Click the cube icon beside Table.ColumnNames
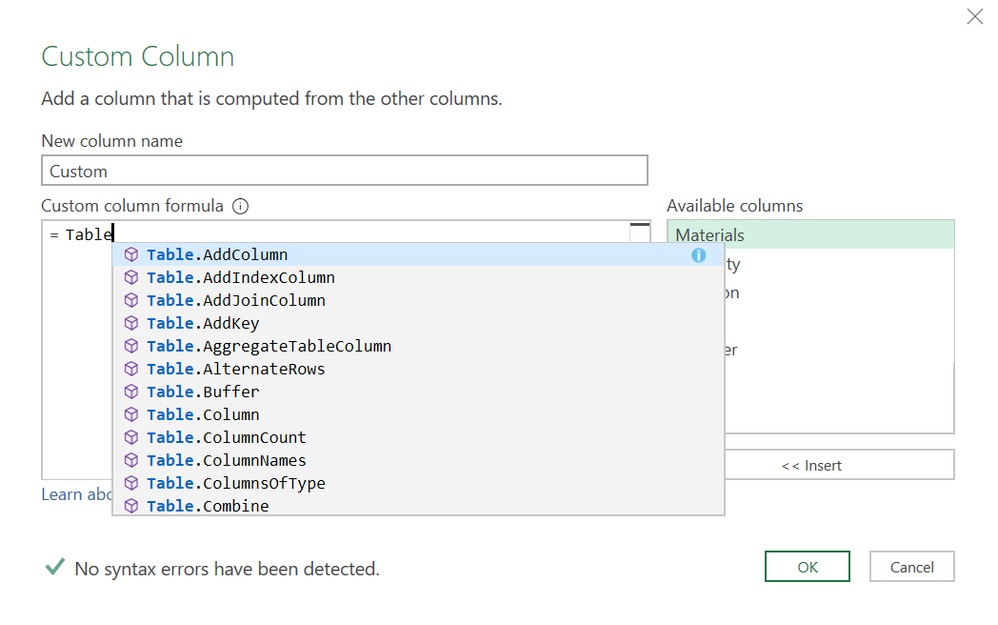The width and height of the screenshot is (998, 625). tap(131, 461)
